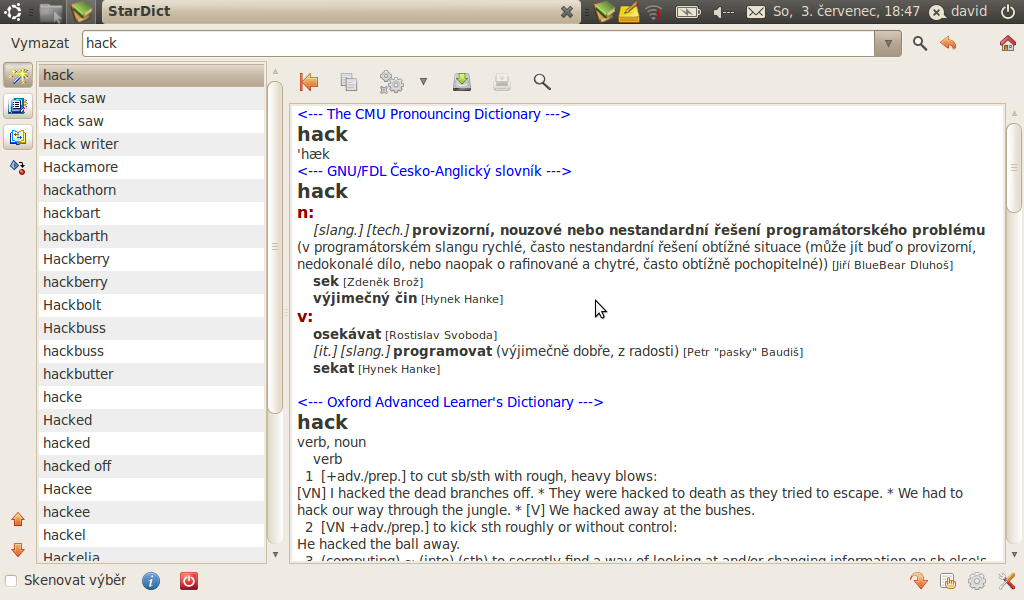This screenshot has height=600, width=1024.
Task: Click the orange arrow icon in bottom-right corner
Action: [x=919, y=580]
